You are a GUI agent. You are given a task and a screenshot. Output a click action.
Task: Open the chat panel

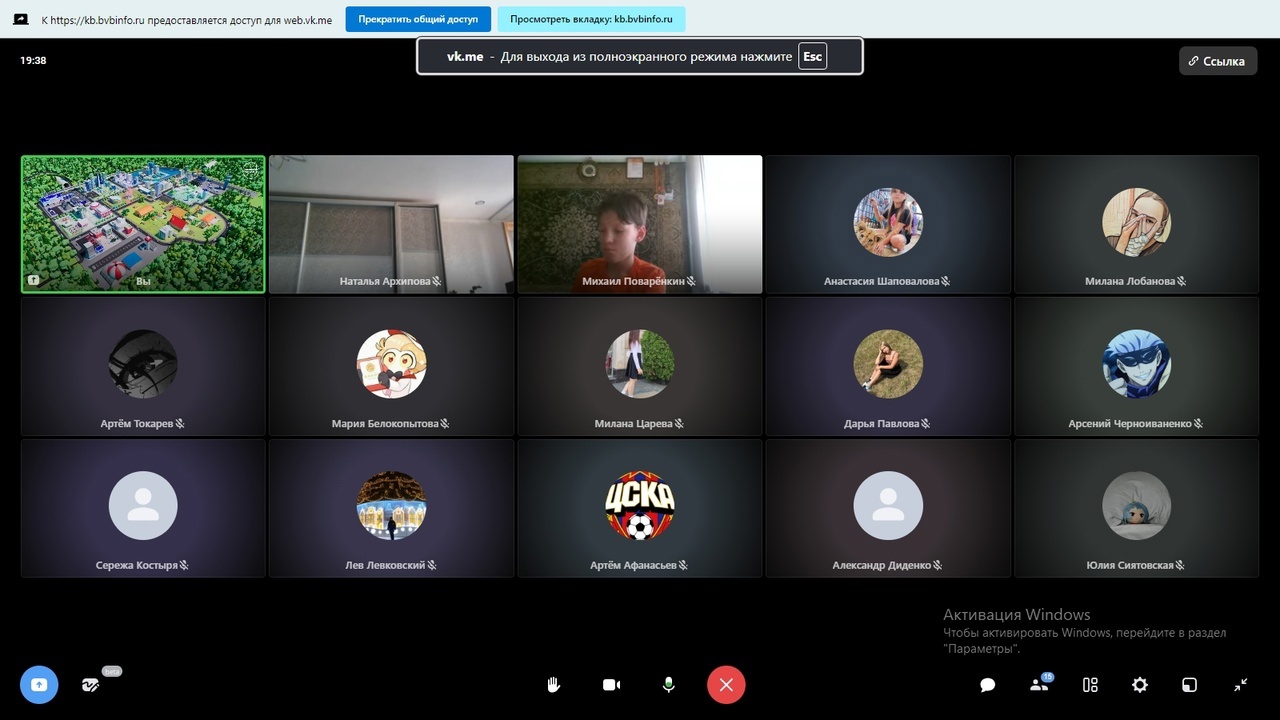(988, 685)
